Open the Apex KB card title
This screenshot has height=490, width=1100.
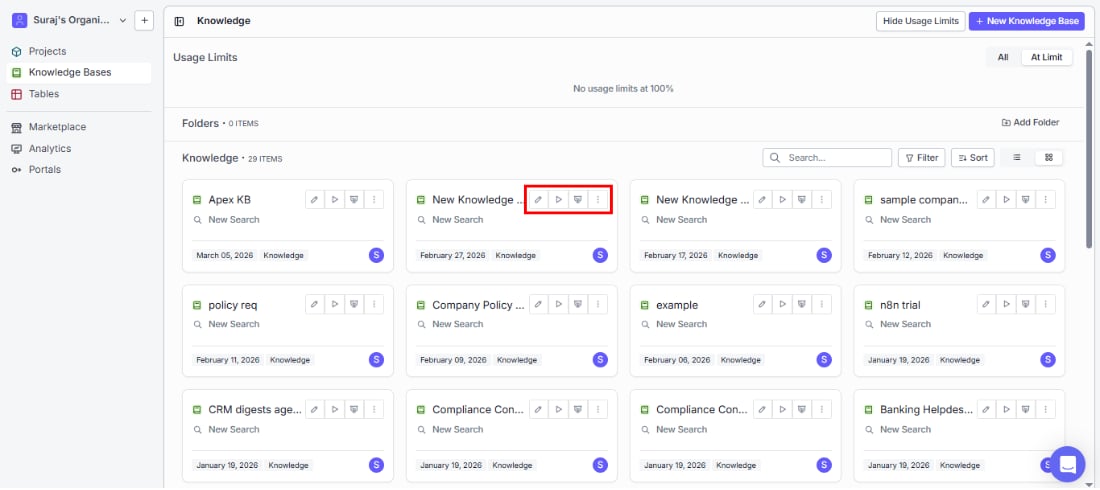pyautogui.click(x=229, y=200)
